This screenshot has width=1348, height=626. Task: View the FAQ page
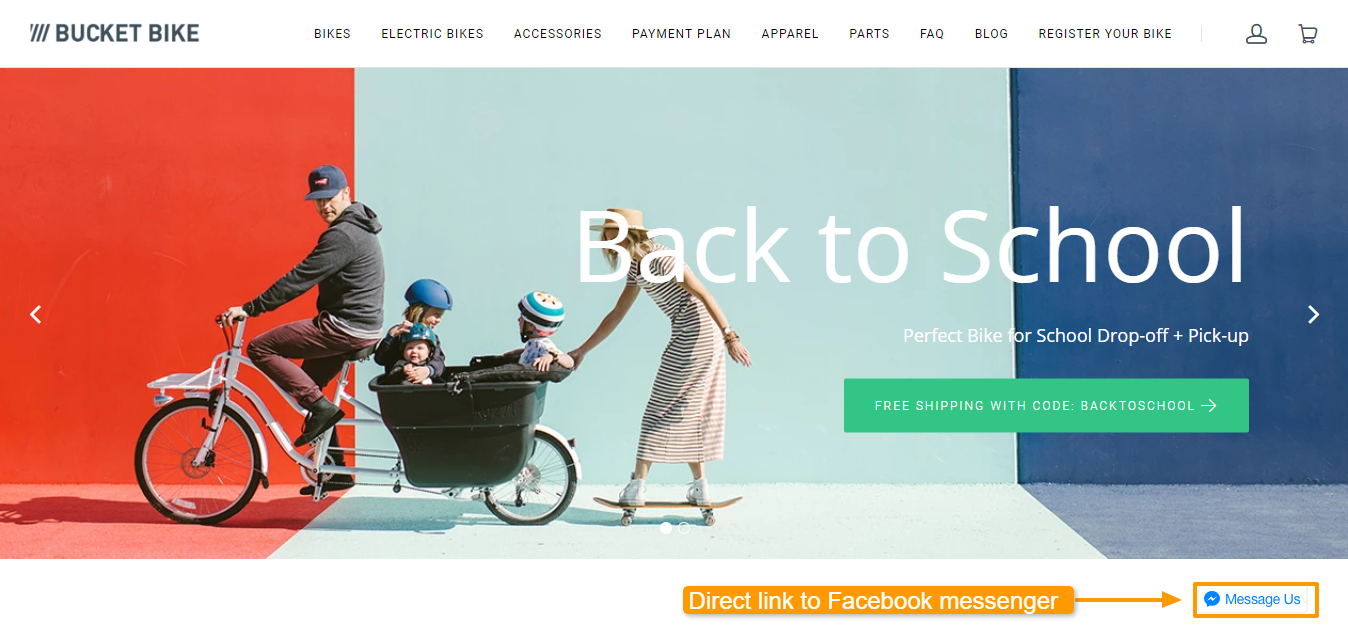click(932, 34)
